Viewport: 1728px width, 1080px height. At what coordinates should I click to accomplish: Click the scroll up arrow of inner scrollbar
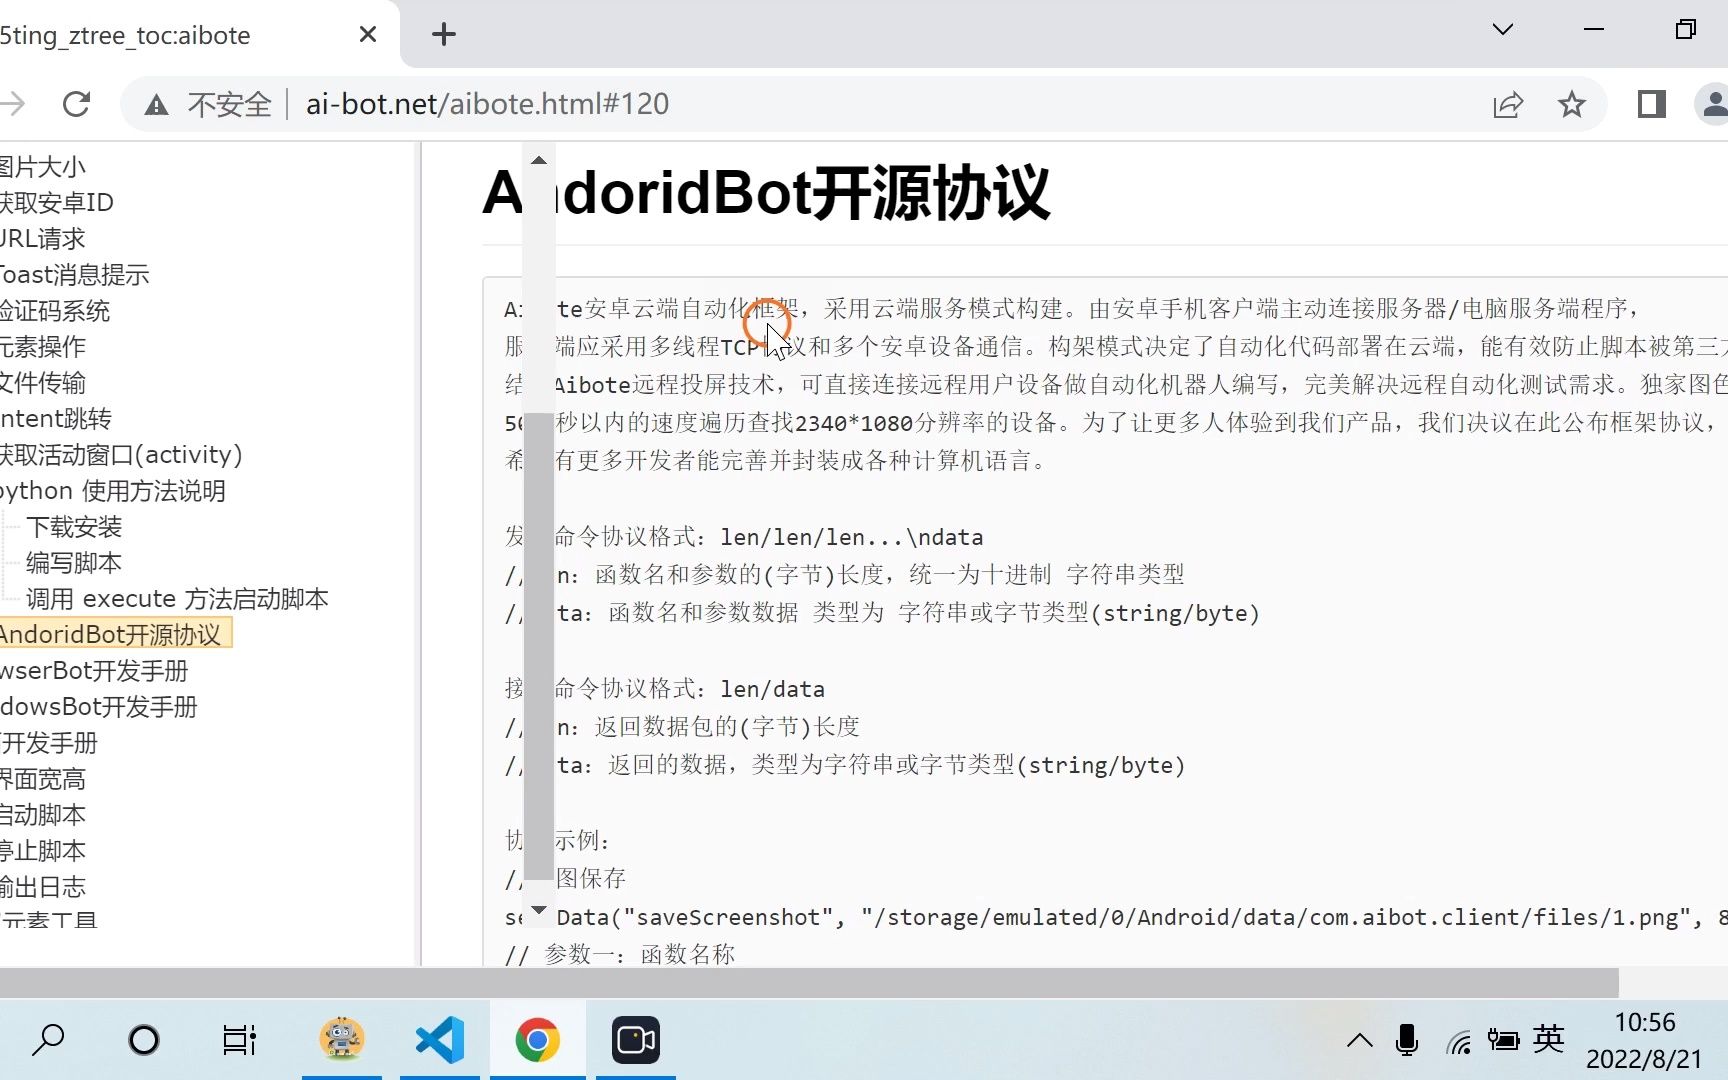(x=539, y=160)
